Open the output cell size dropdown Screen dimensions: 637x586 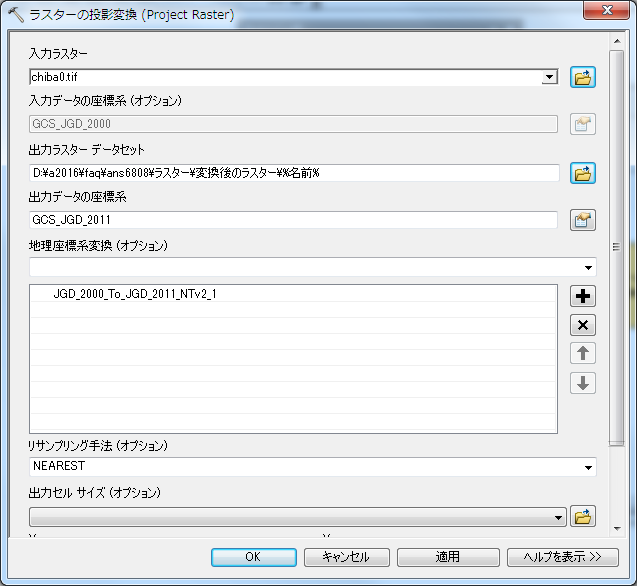point(558,518)
